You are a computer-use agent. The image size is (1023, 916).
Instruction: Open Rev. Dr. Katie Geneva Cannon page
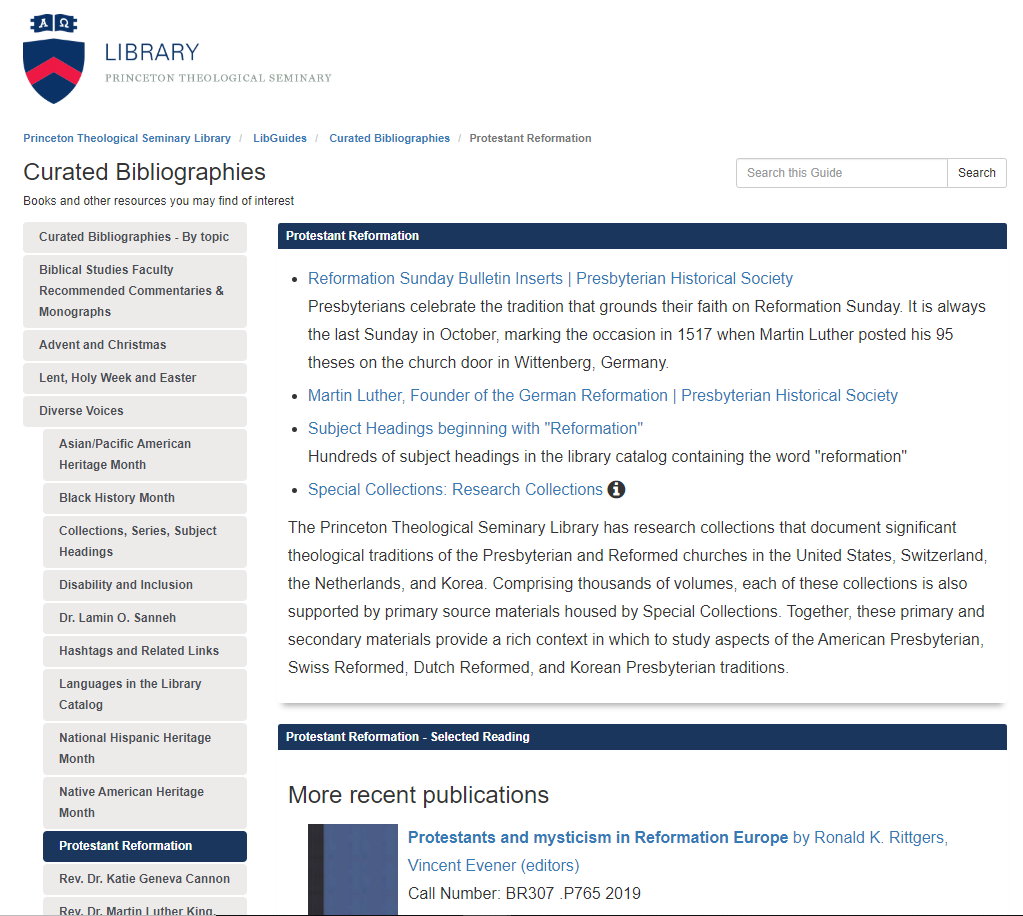(x=145, y=879)
